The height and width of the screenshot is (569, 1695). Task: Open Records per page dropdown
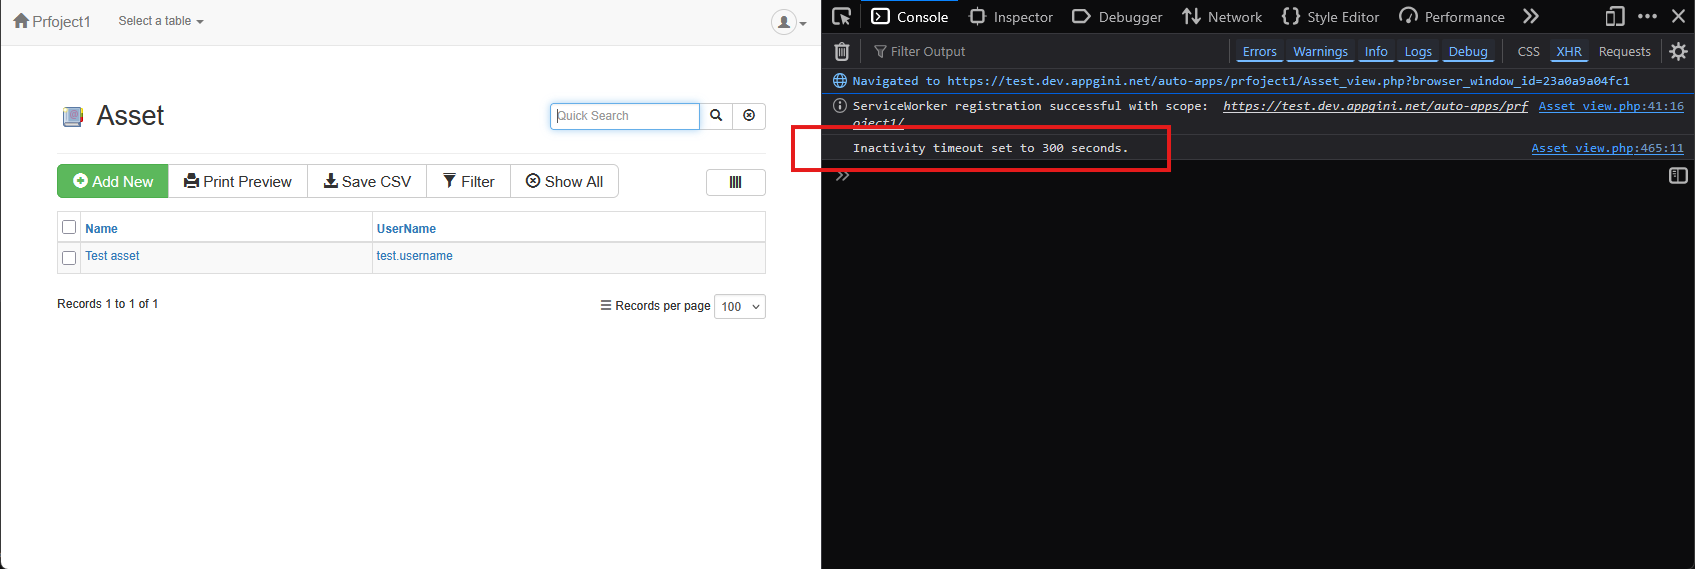point(740,307)
